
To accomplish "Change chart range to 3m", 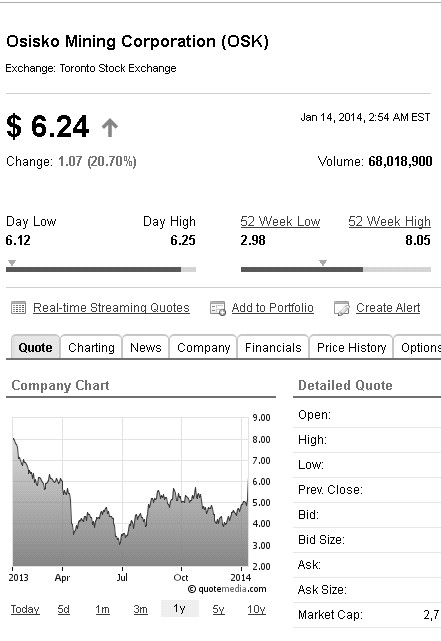I will coord(140,610).
